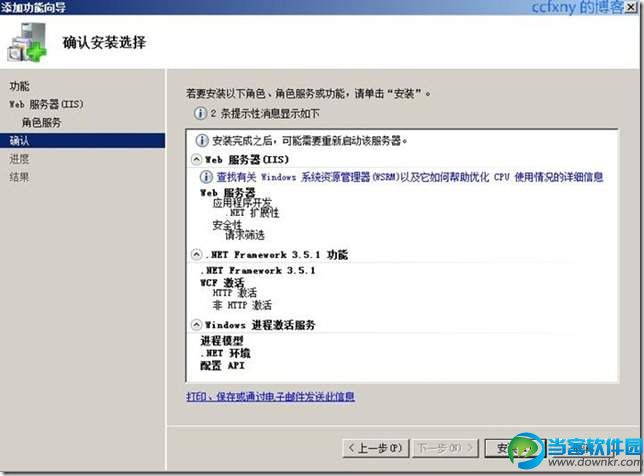Collapse the Windows 进程激活服务 section
The image size is (644, 476).
196,325
